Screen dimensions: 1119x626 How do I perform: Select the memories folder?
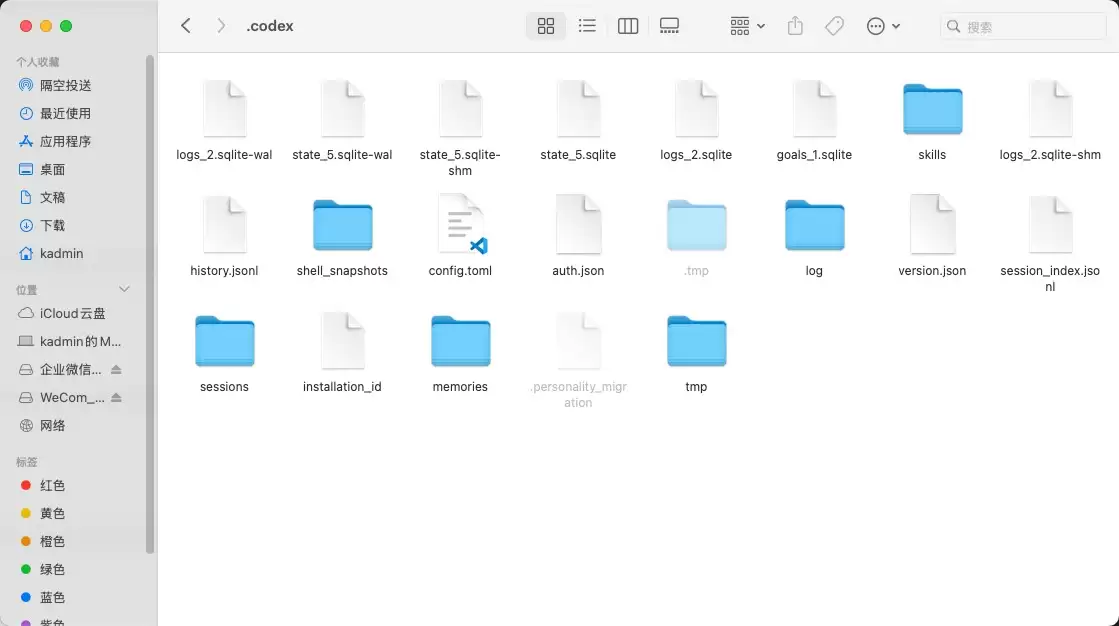click(460, 352)
